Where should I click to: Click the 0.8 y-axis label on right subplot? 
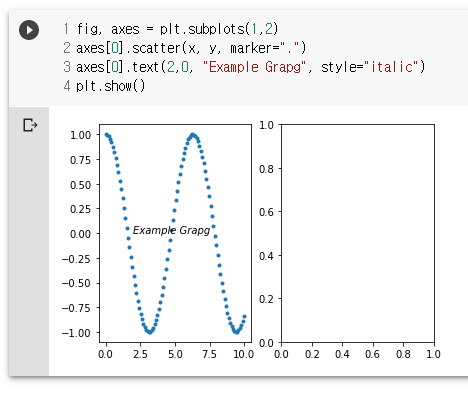tap(266, 169)
